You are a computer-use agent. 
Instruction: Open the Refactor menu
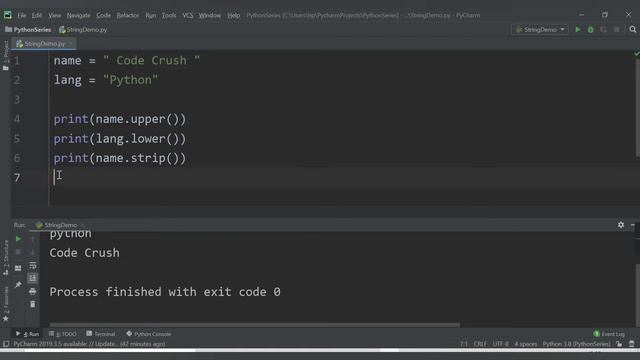128,15
